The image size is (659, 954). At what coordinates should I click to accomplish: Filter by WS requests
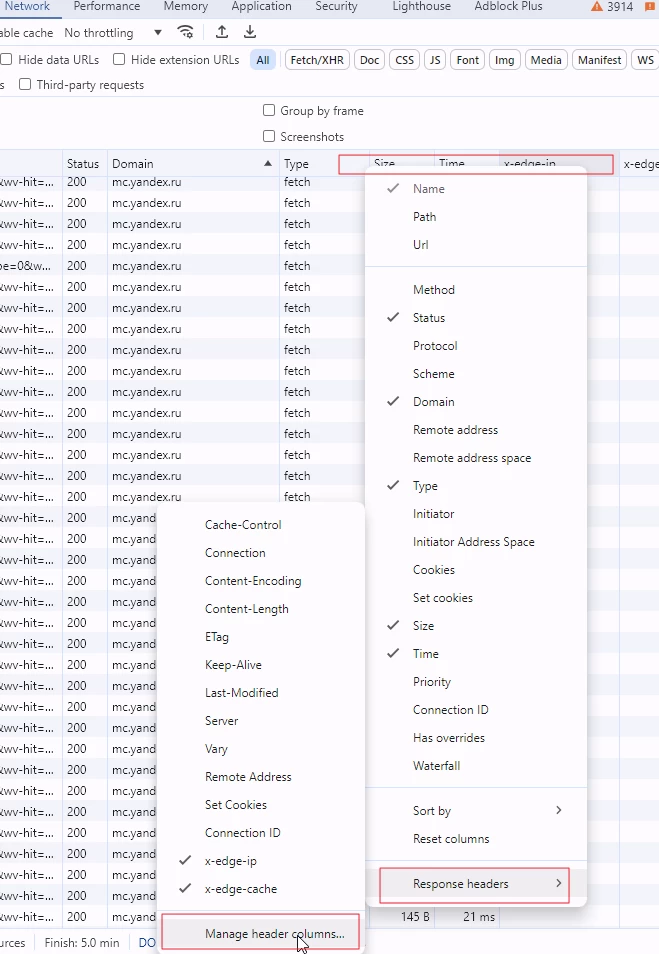[x=645, y=60]
